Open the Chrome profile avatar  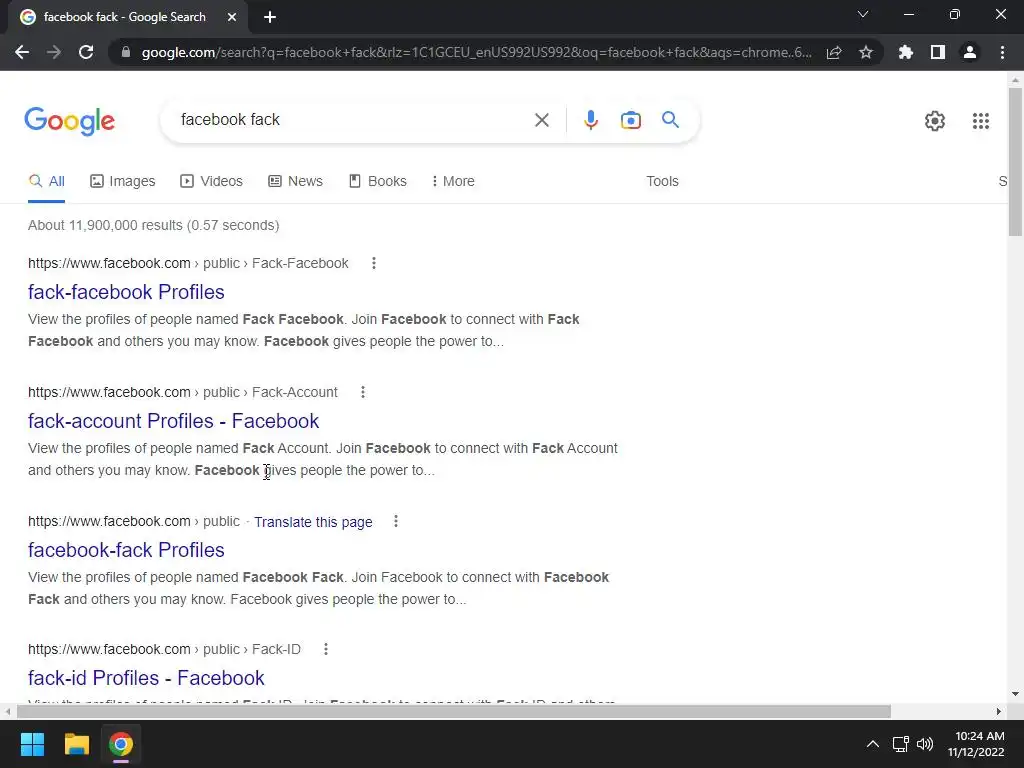[970, 52]
